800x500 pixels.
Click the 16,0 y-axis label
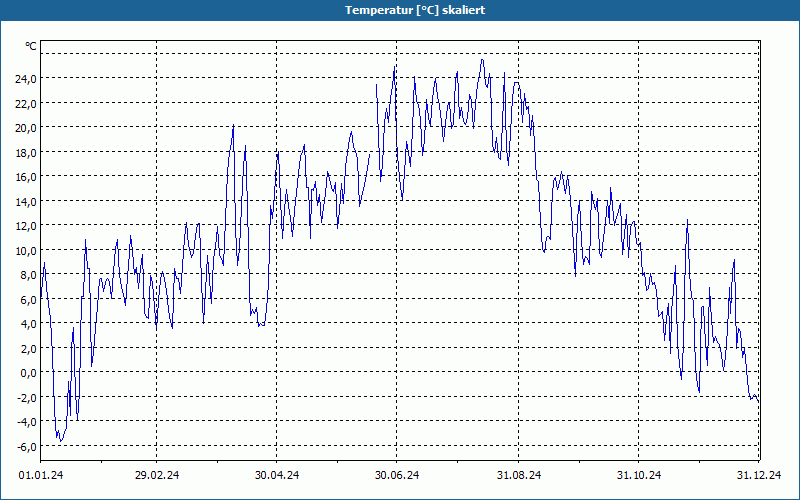pyautogui.click(x=28, y=177)
